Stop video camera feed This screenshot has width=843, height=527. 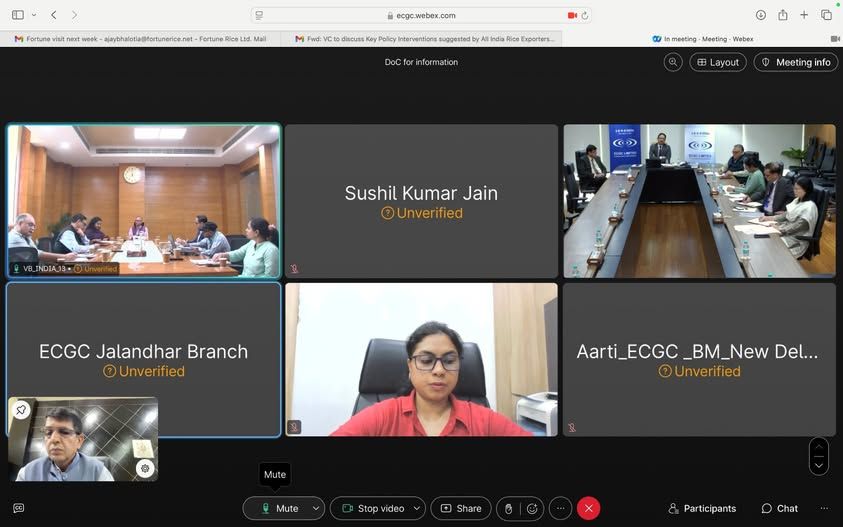[x=371, y=508]
